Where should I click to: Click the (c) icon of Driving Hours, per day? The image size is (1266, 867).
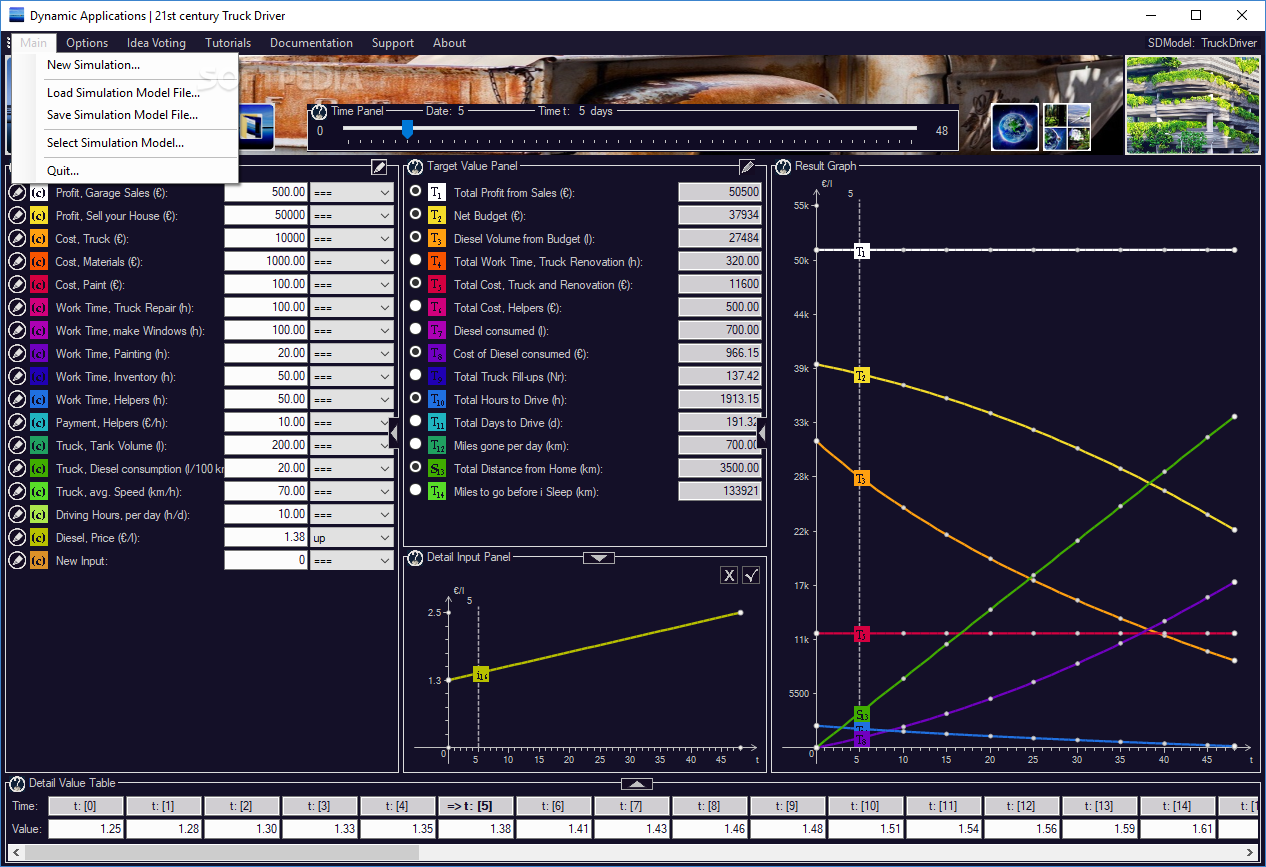[x=39, y=514]
